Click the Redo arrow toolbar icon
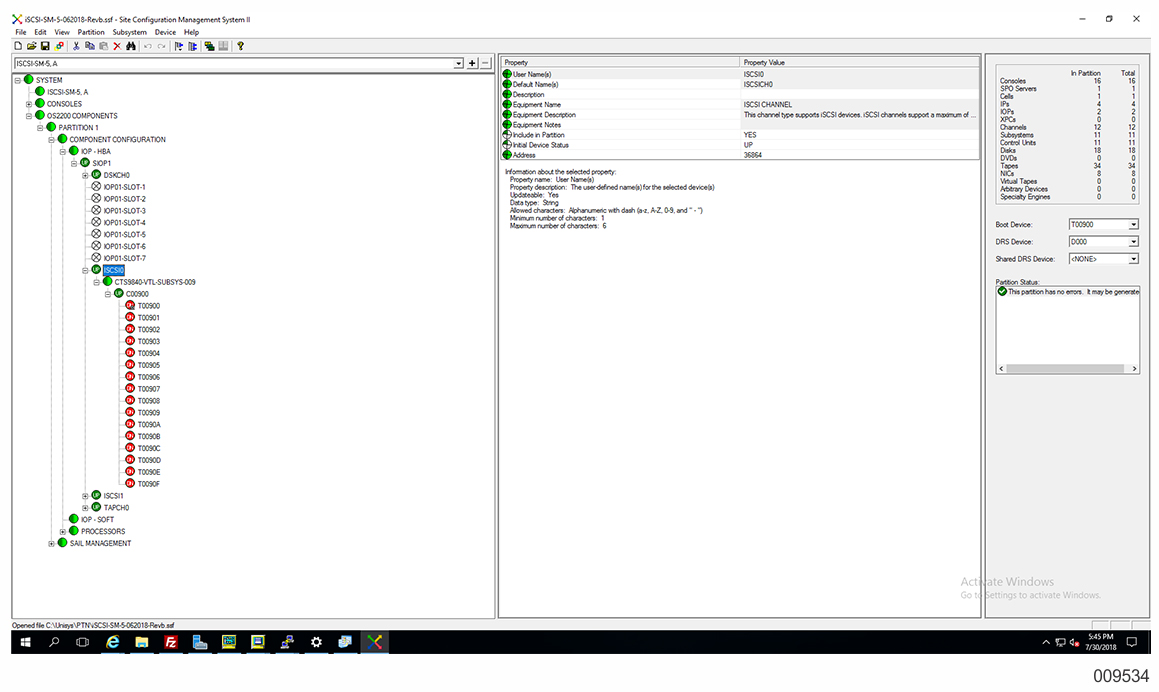The width and height of the screenshot is (1159, 692). pyautogui.click(x=161, y=46)
